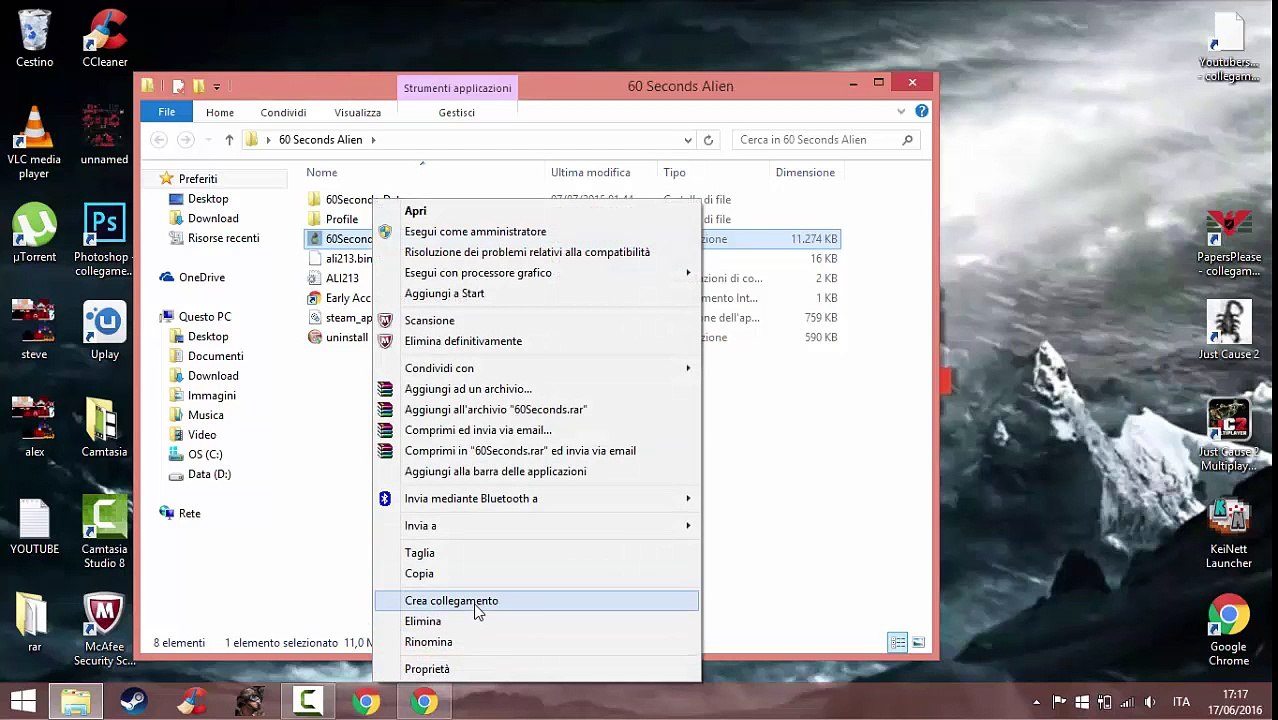1278x720 pixels.
Task: Open VLC media player desktop icon
Action: point(34,143)
